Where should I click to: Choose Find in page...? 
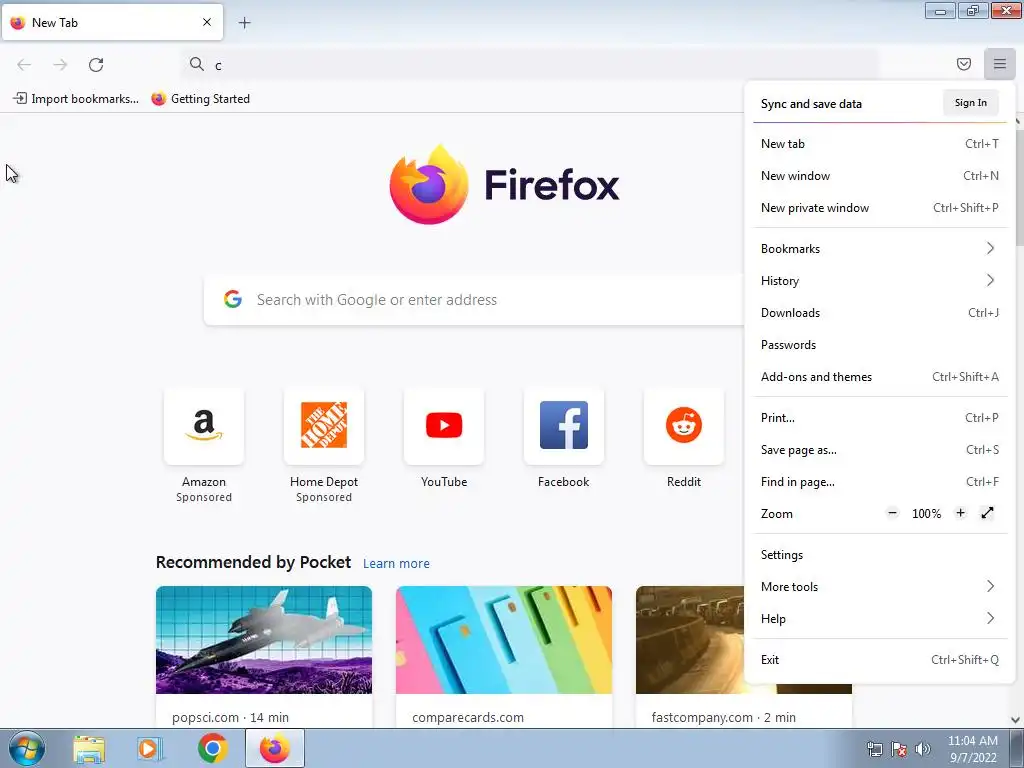[x=879, y=482]
